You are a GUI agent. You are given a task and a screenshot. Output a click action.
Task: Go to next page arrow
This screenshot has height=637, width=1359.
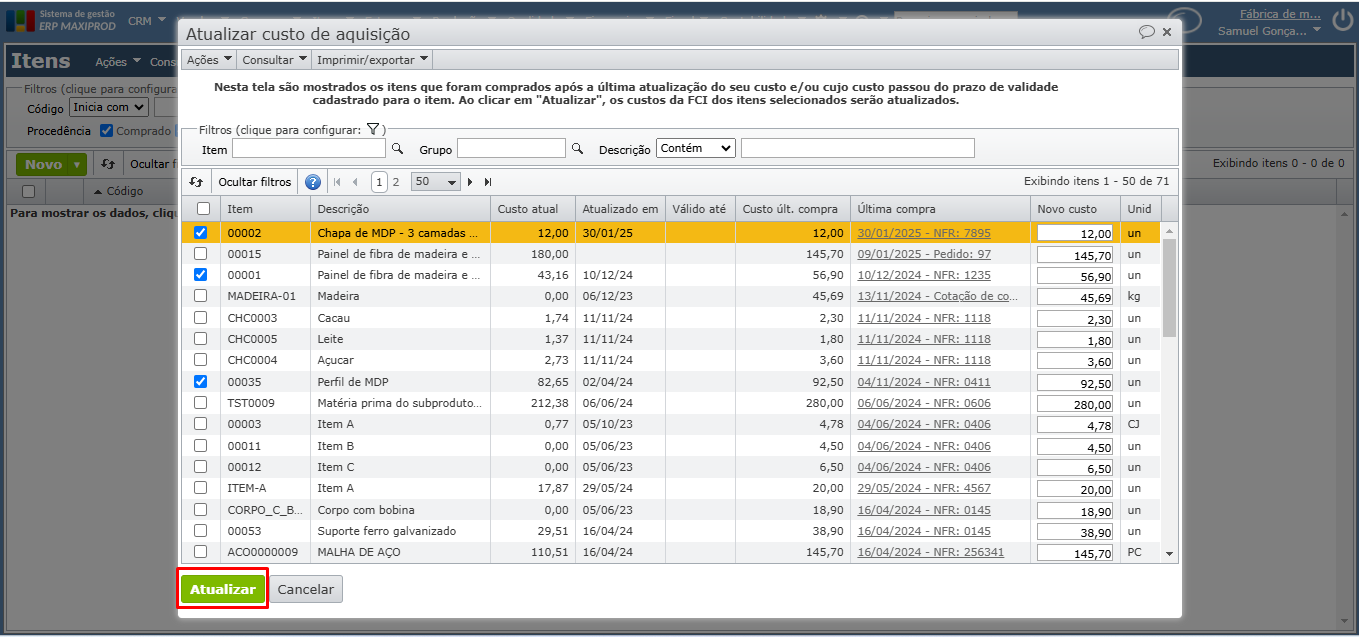pos(472,182)
